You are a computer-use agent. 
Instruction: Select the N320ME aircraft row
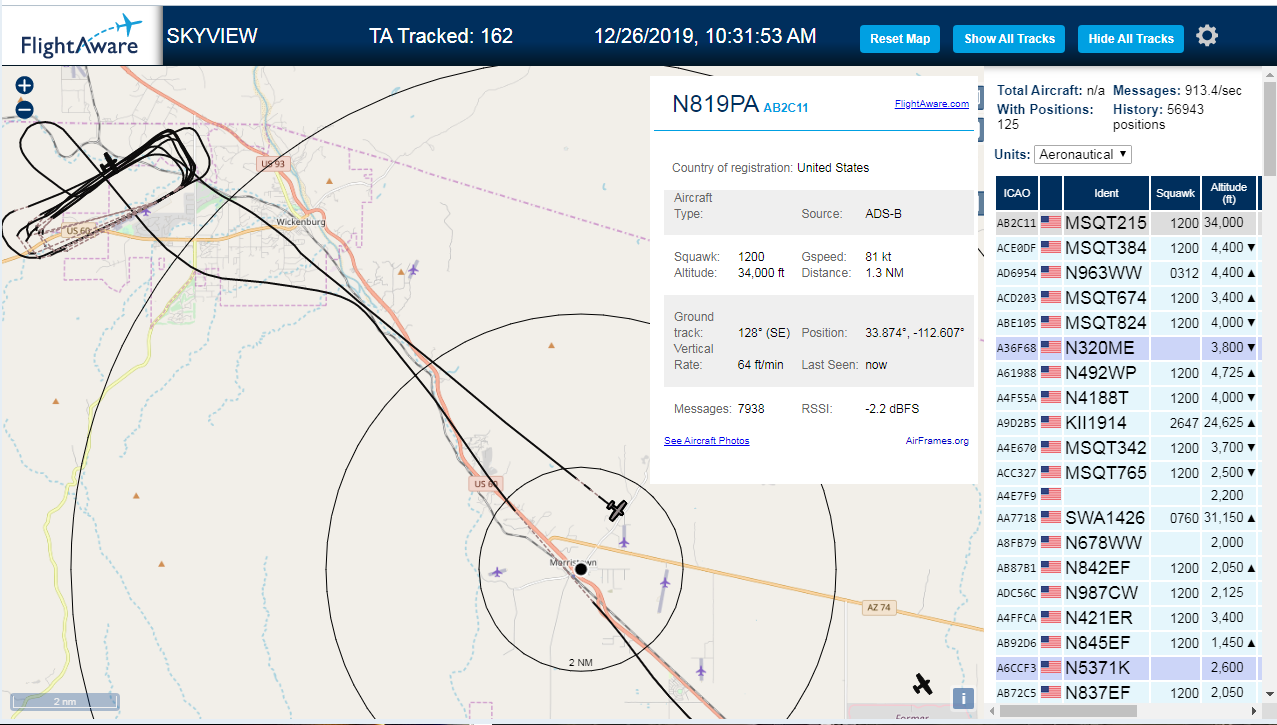(1127, 347)
